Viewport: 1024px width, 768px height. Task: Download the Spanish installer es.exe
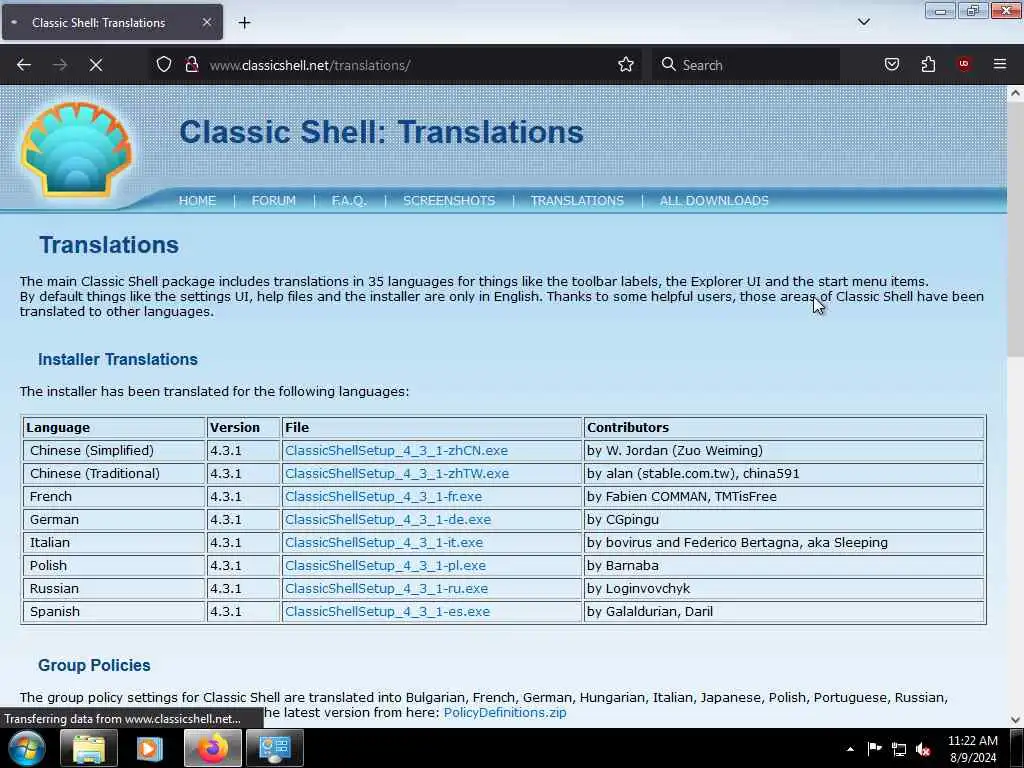coord(387,611)
